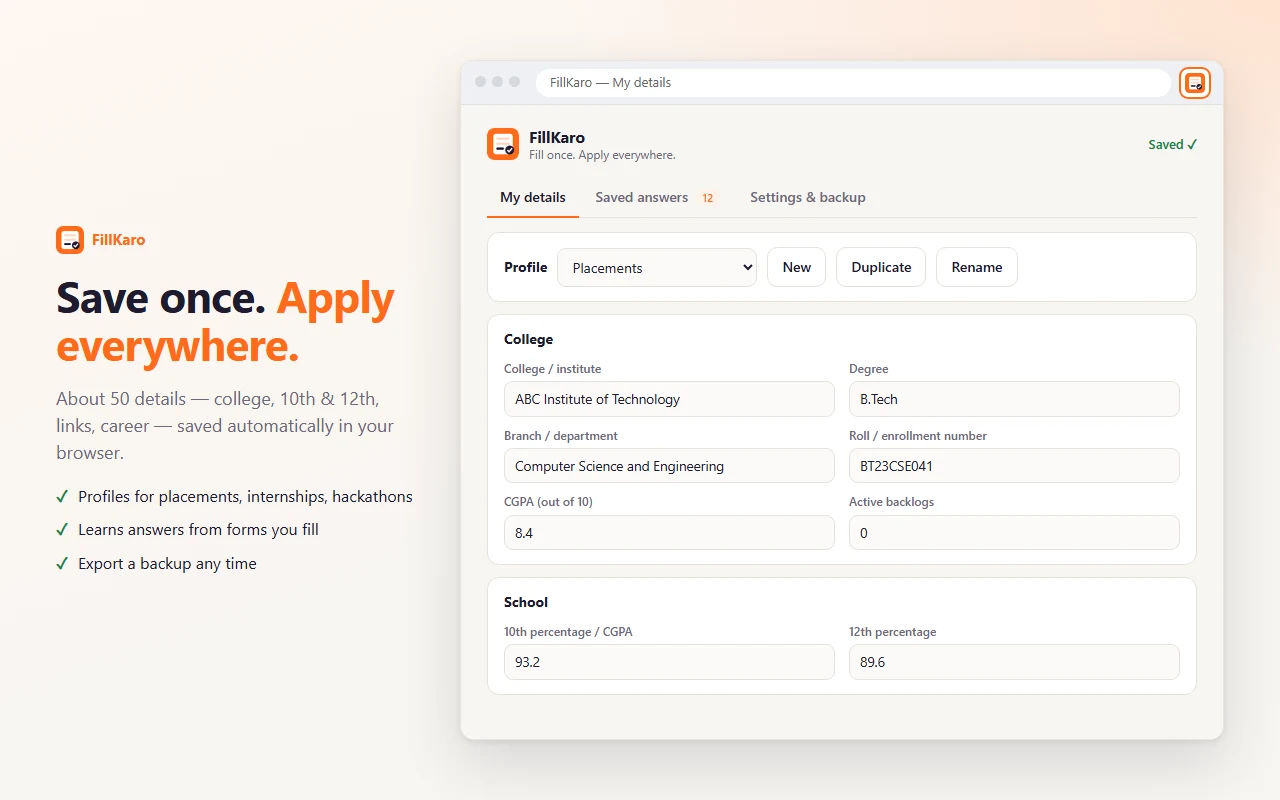Click the Branch / department input field
1280x800 pixels.
point(669,466)
